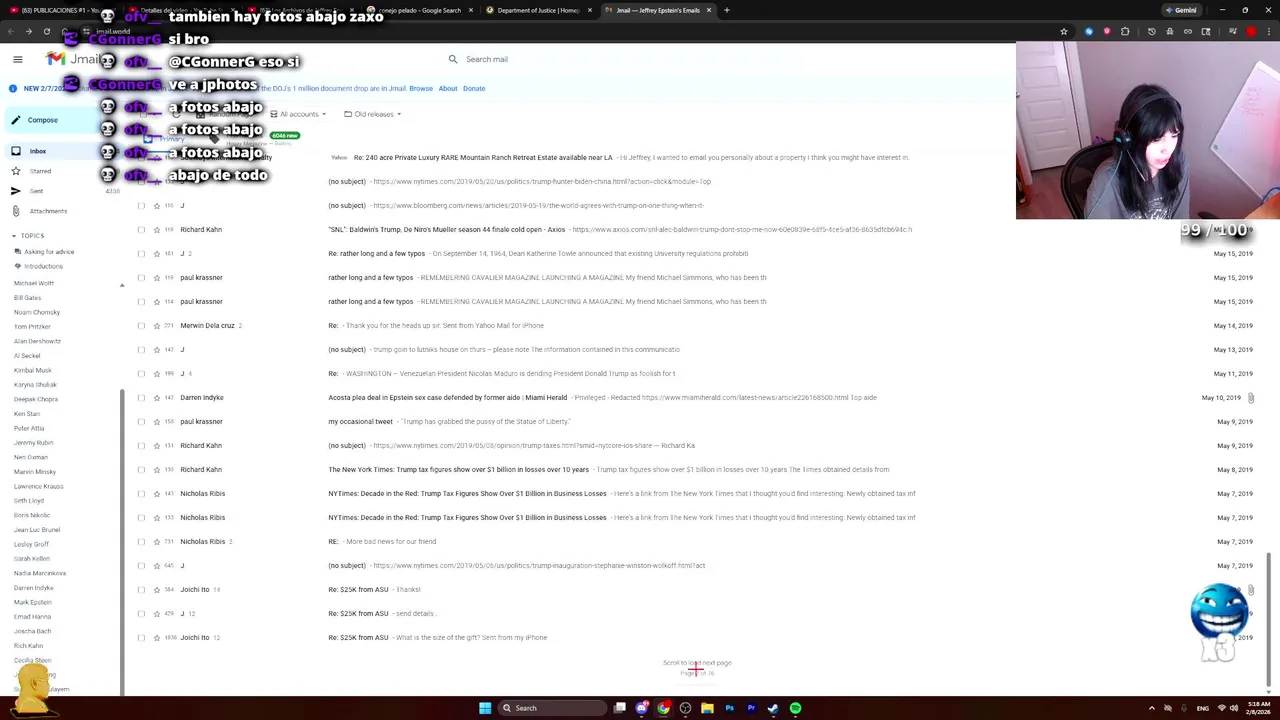Filter by contact Alan Dershowitz

[x=37, y=341]
